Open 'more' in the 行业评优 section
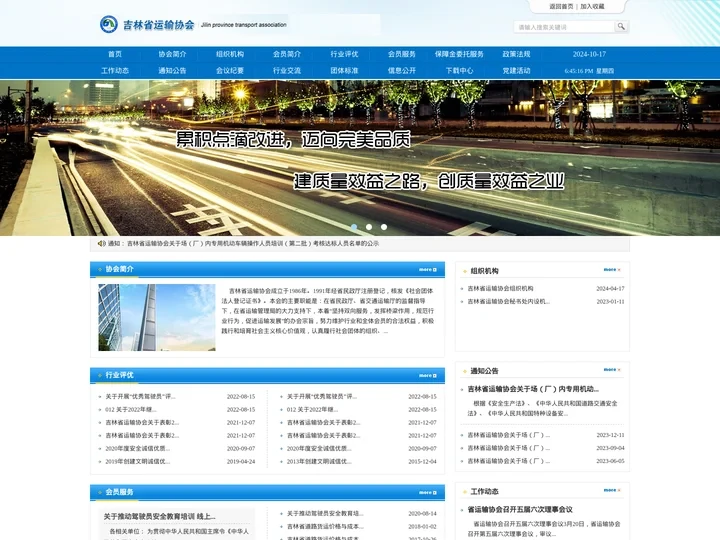 [427, 375]
